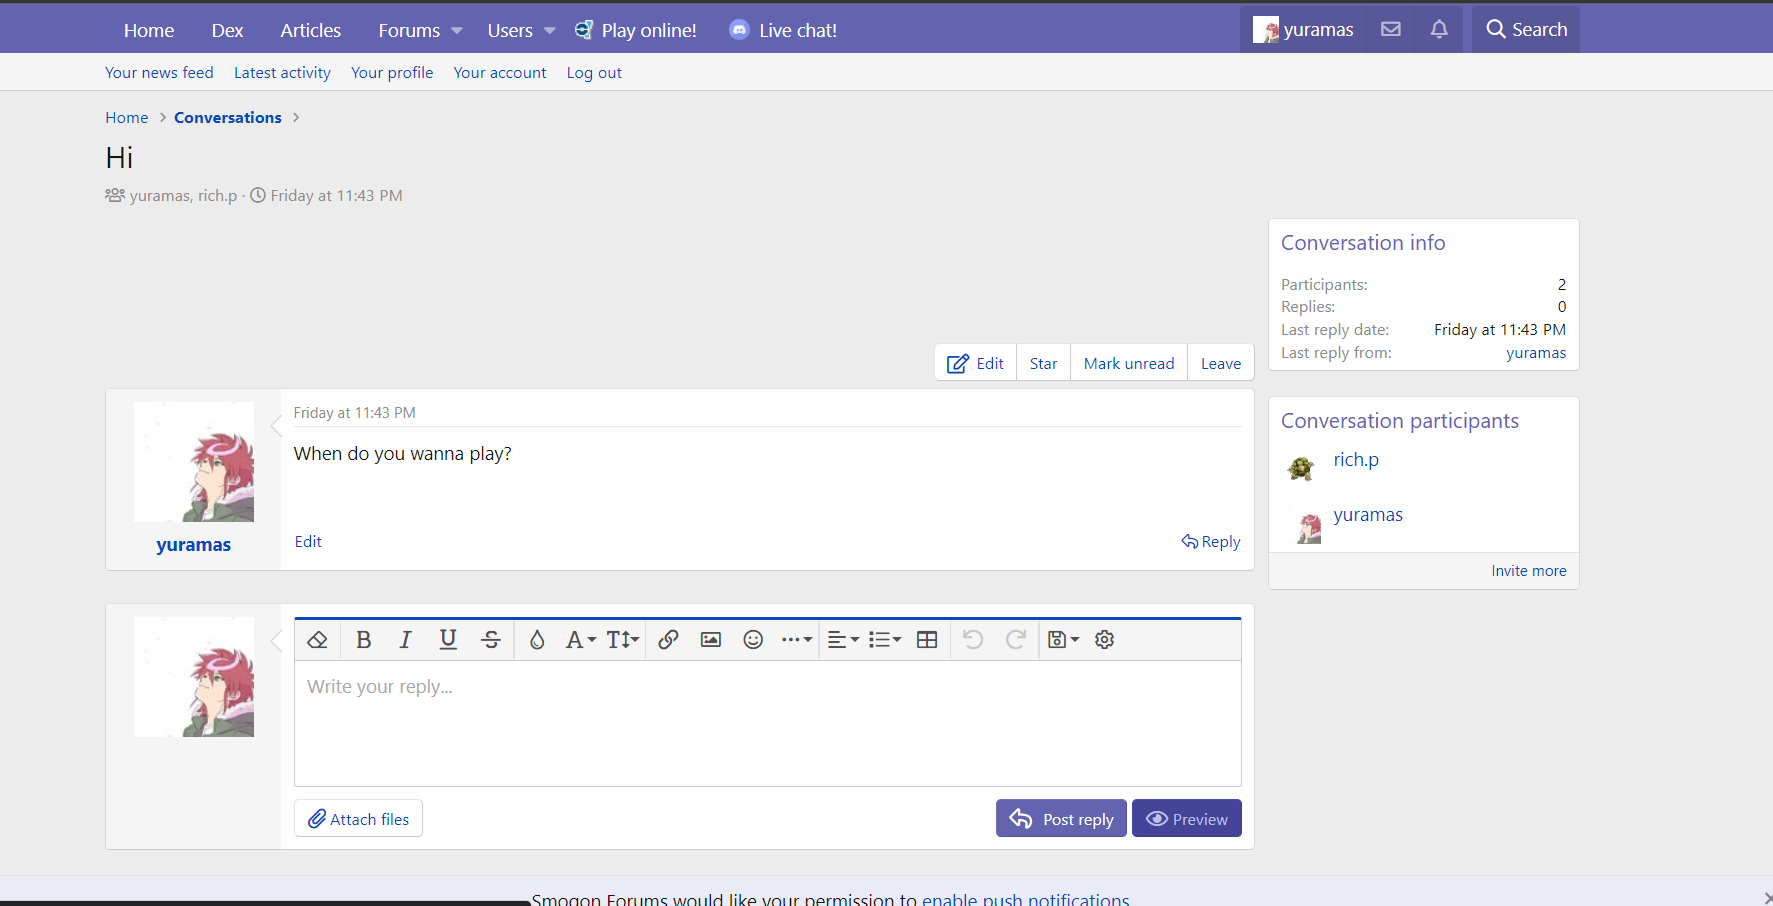
Task: Click the Invite more link
Action: tap(1528, 571)
